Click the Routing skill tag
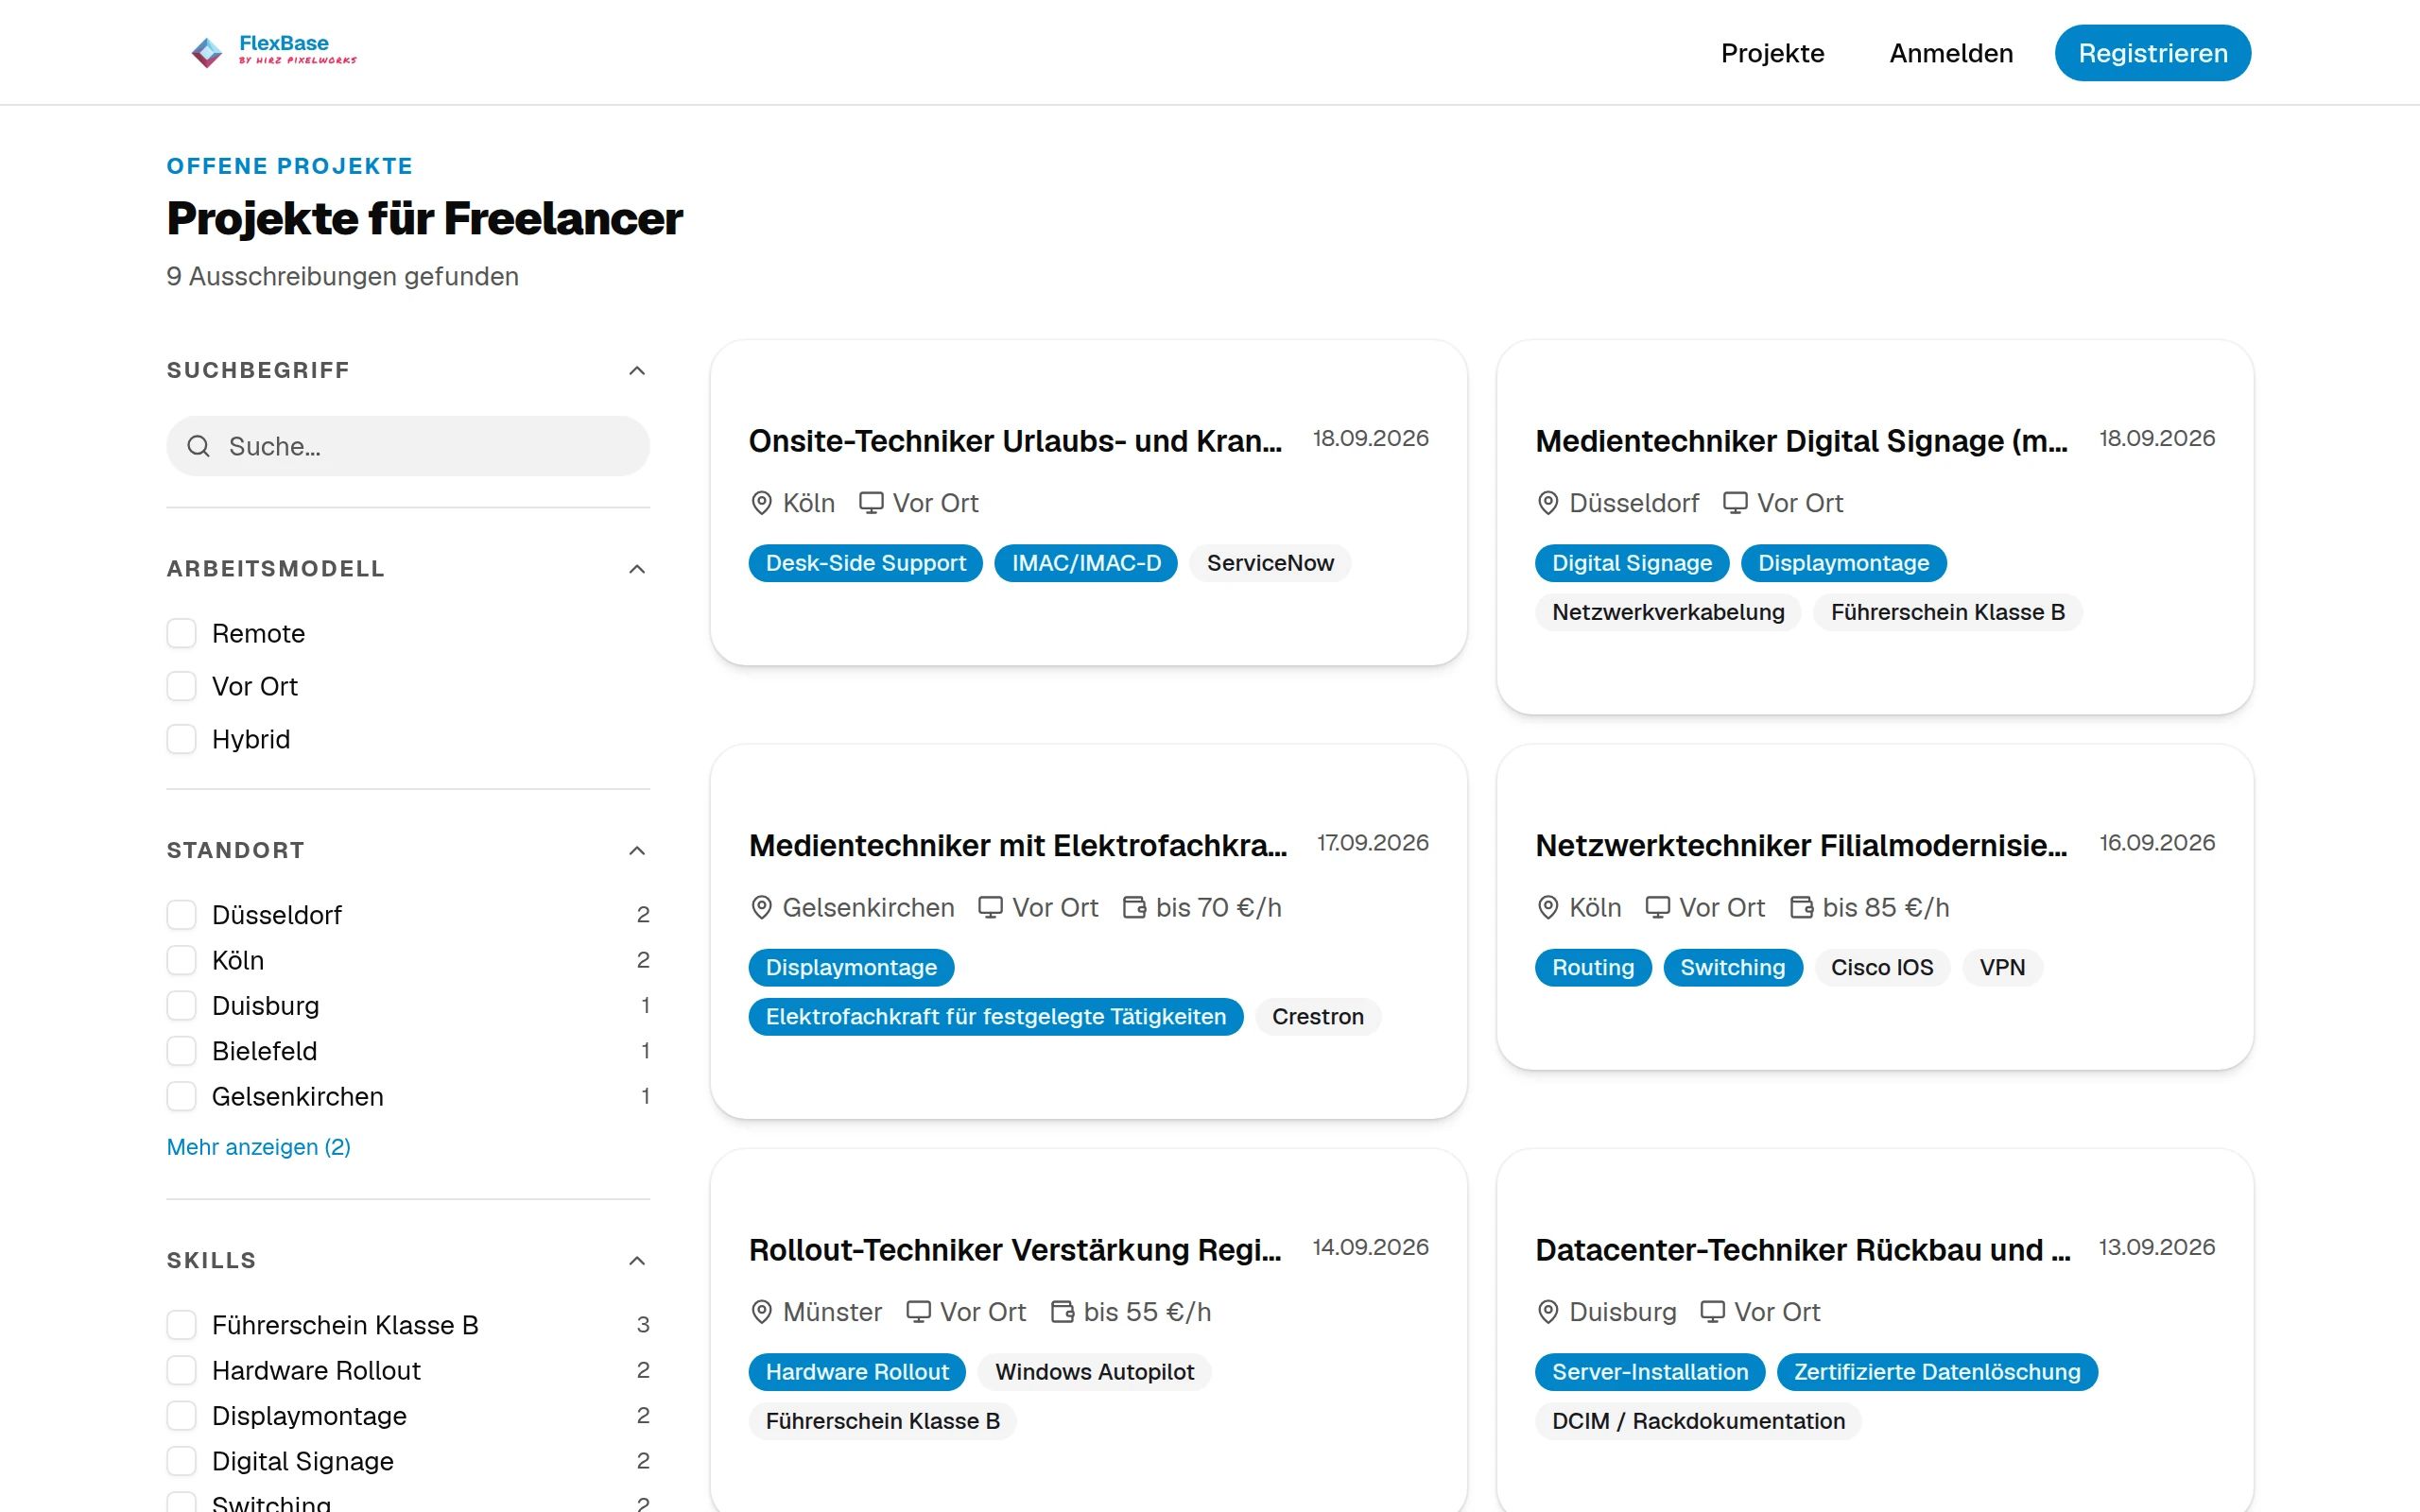 coord(1593,967)
